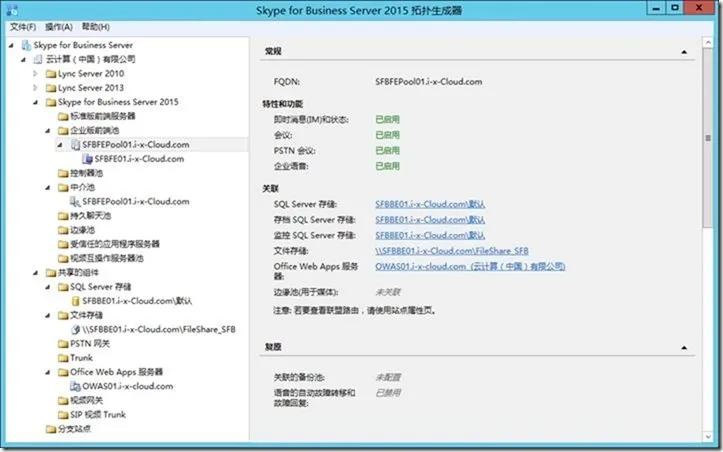This screenshot has width=723, height=452.
Task: Expand the Lync Server 2013 node
Action: click(36, 88)
